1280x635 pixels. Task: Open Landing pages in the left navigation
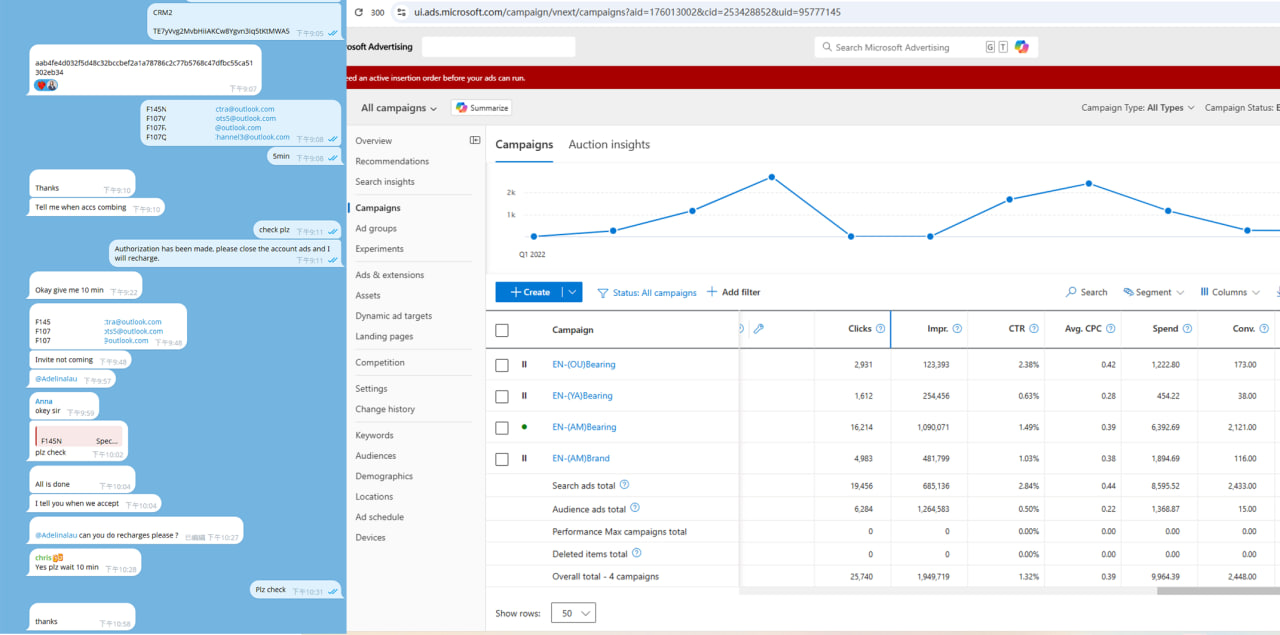click(384, 337)
